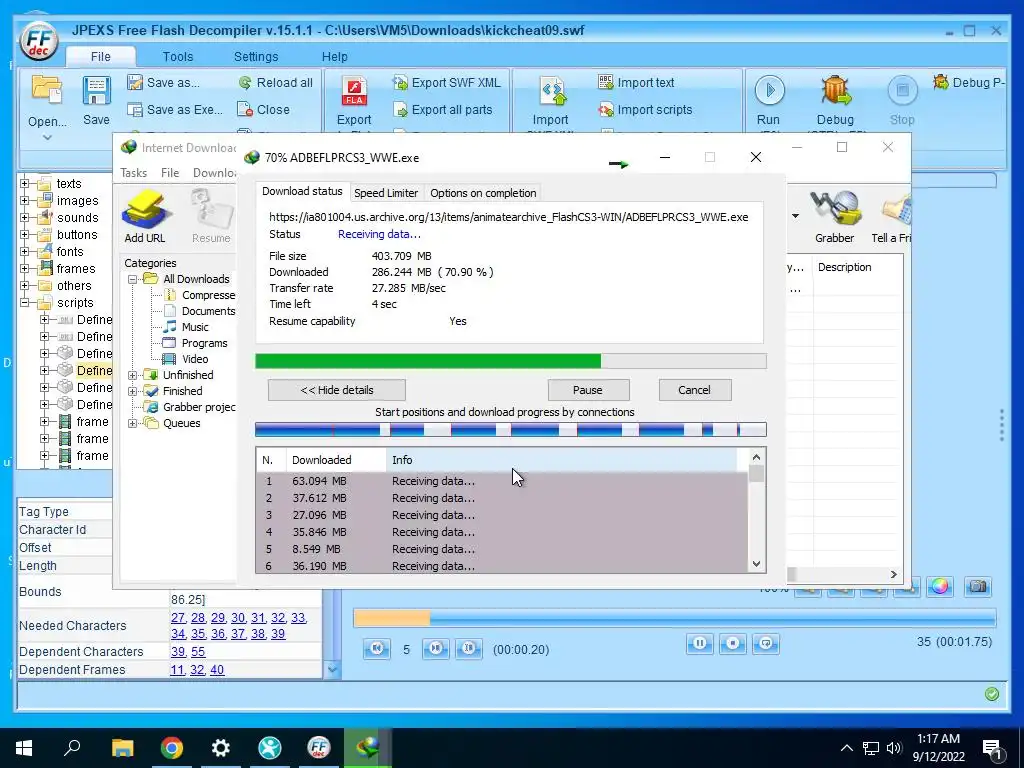
Task: Expand the Finished category in IDM
Action: (x=133, y=391)
